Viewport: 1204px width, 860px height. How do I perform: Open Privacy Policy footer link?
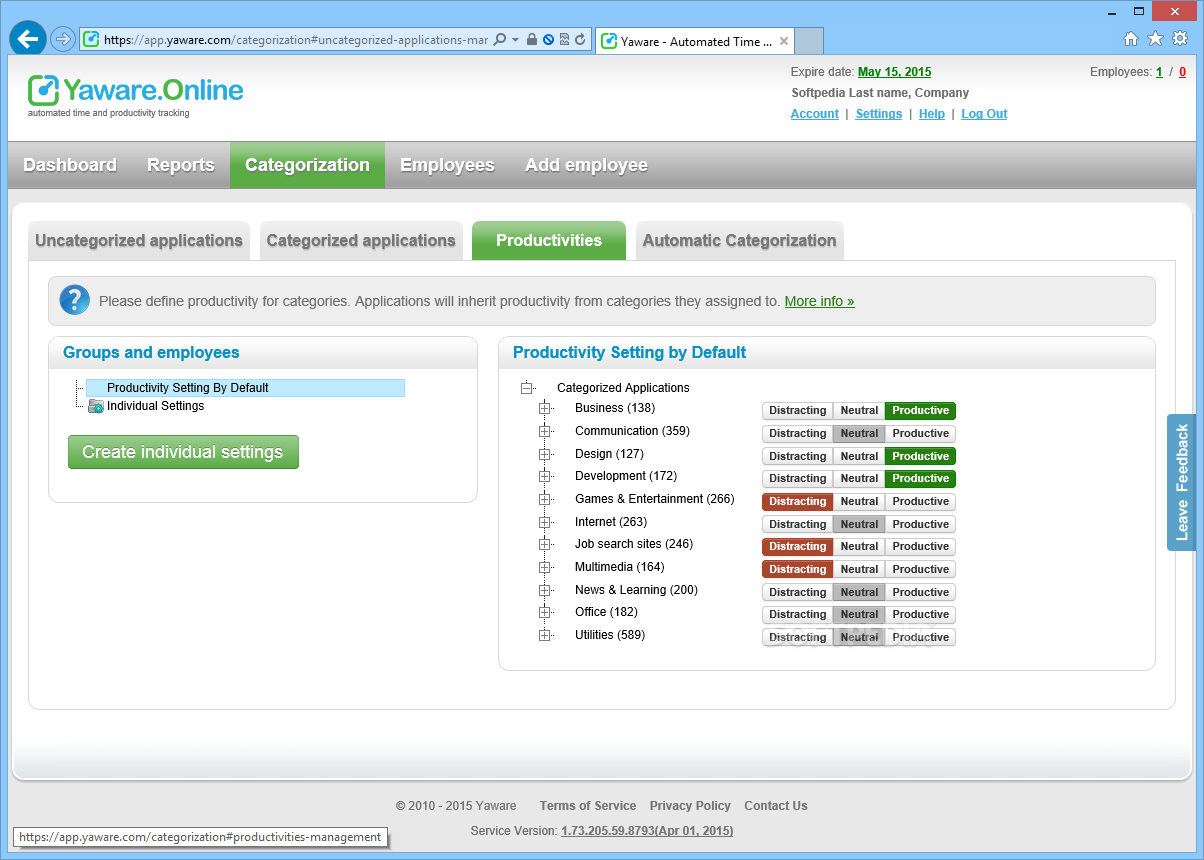(x=690, y=806)
